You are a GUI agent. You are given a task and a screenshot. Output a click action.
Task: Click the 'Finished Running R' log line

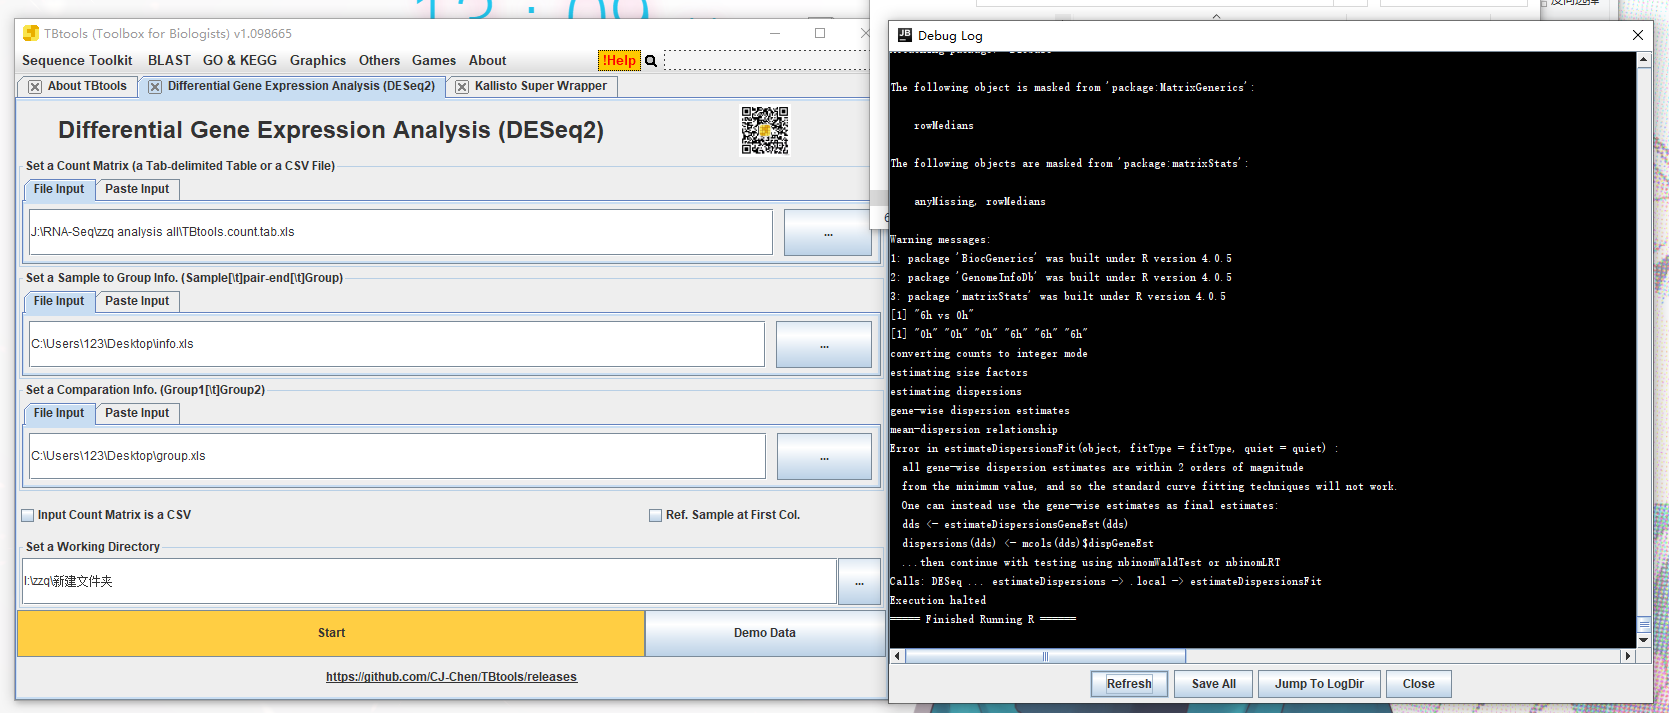click(x=983, y=620)
